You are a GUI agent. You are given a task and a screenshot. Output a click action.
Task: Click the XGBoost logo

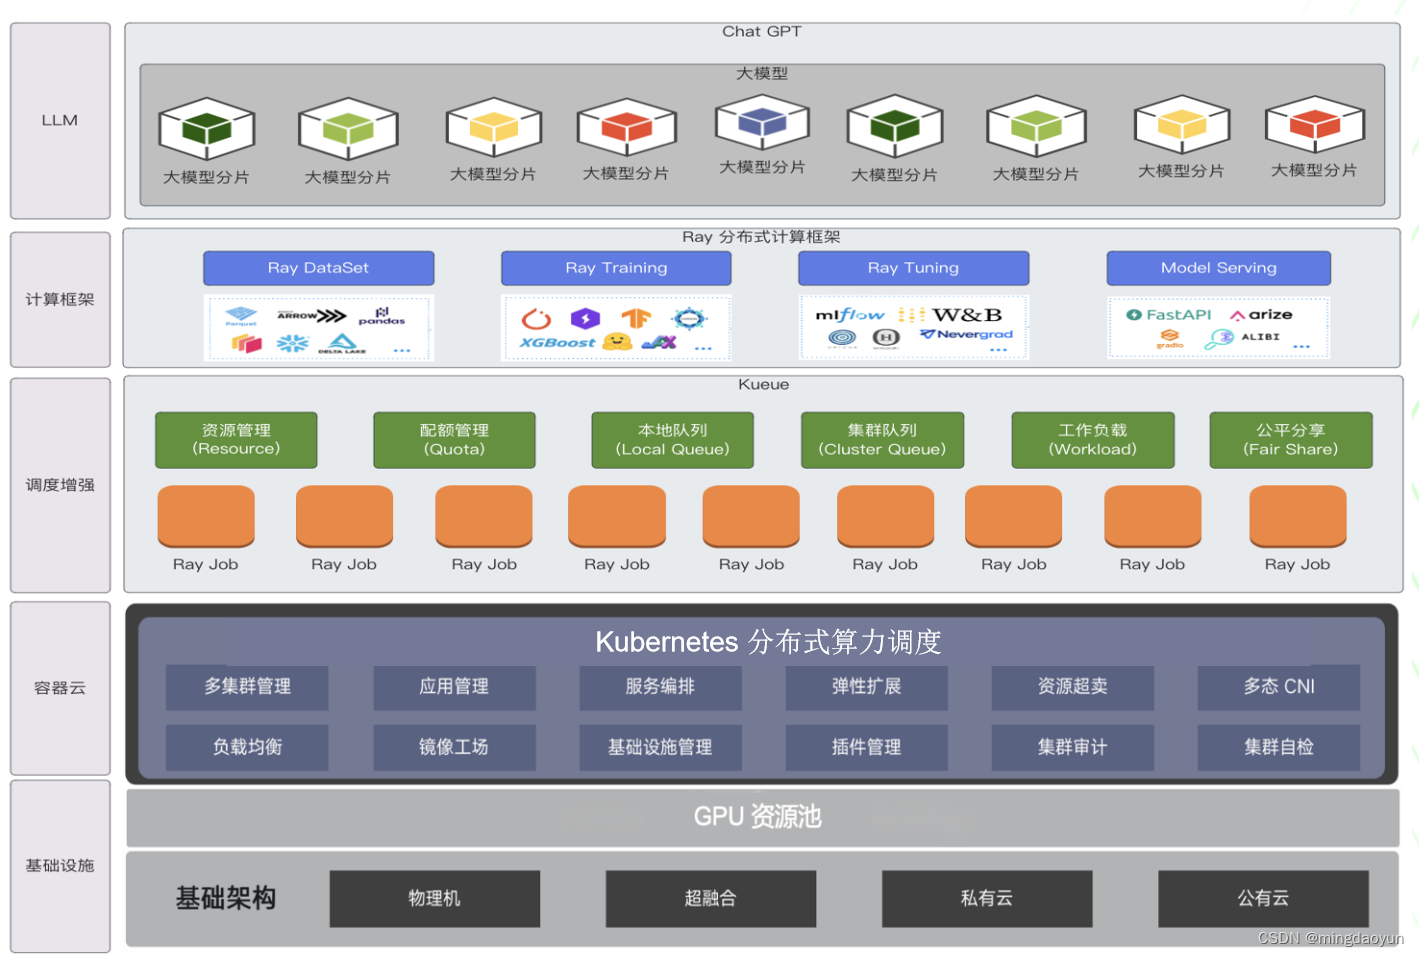(x=557, y=343)
